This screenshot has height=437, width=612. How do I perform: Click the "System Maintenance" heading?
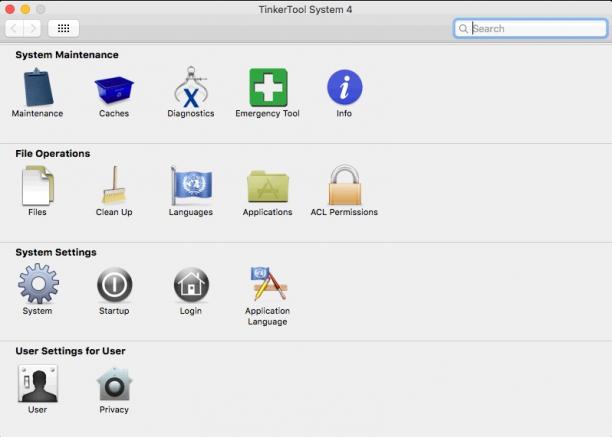pos(67,55)
